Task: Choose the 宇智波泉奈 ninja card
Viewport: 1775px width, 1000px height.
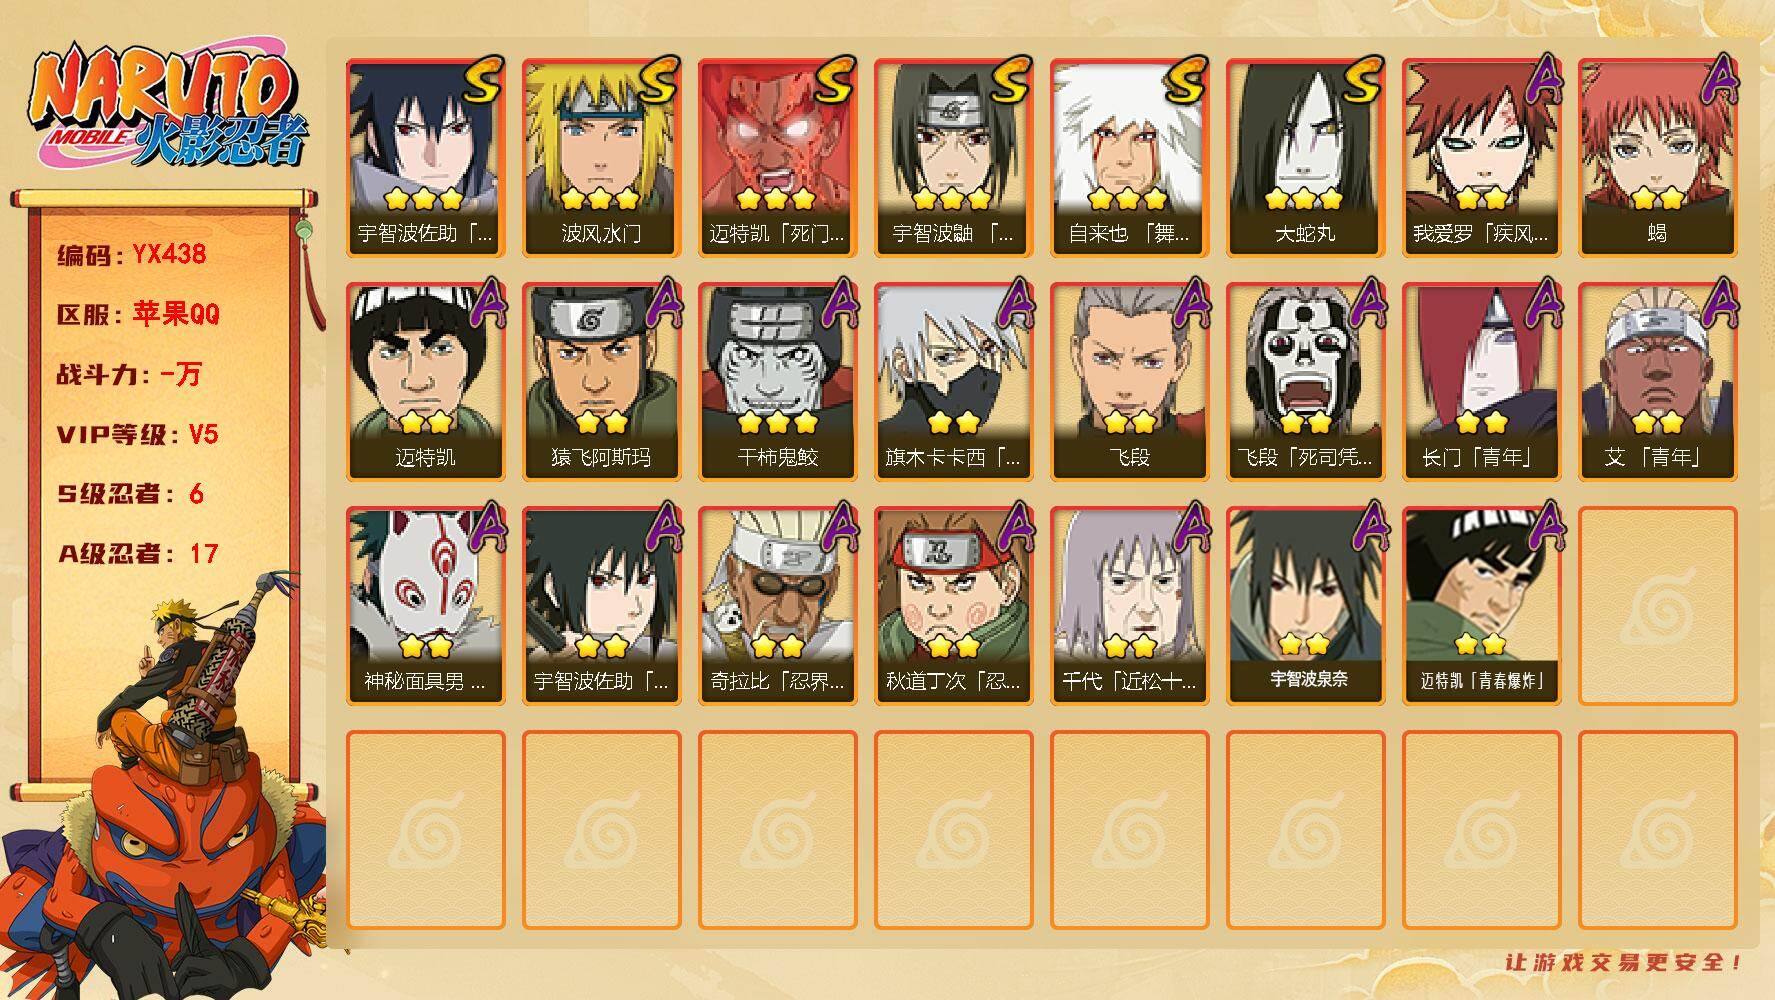Action: click(x=1305, y=605)
